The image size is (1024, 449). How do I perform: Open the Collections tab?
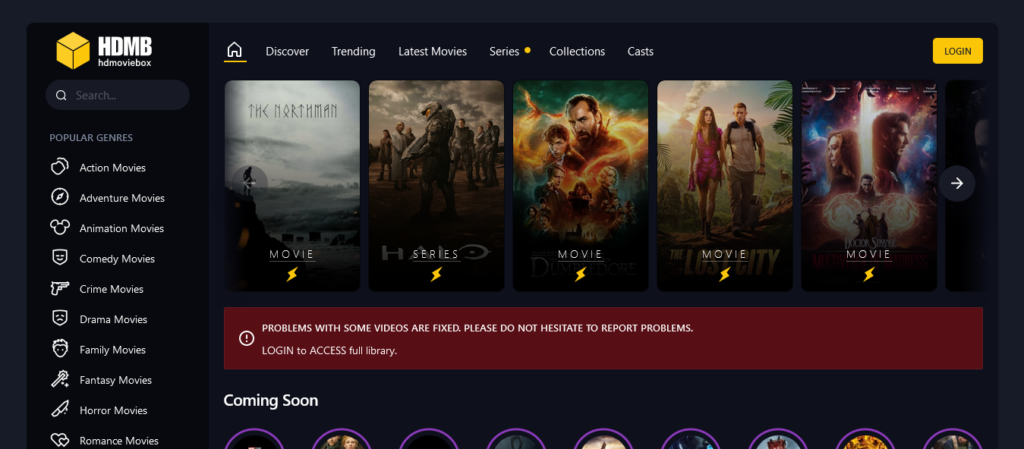click(x=577, y=52)
